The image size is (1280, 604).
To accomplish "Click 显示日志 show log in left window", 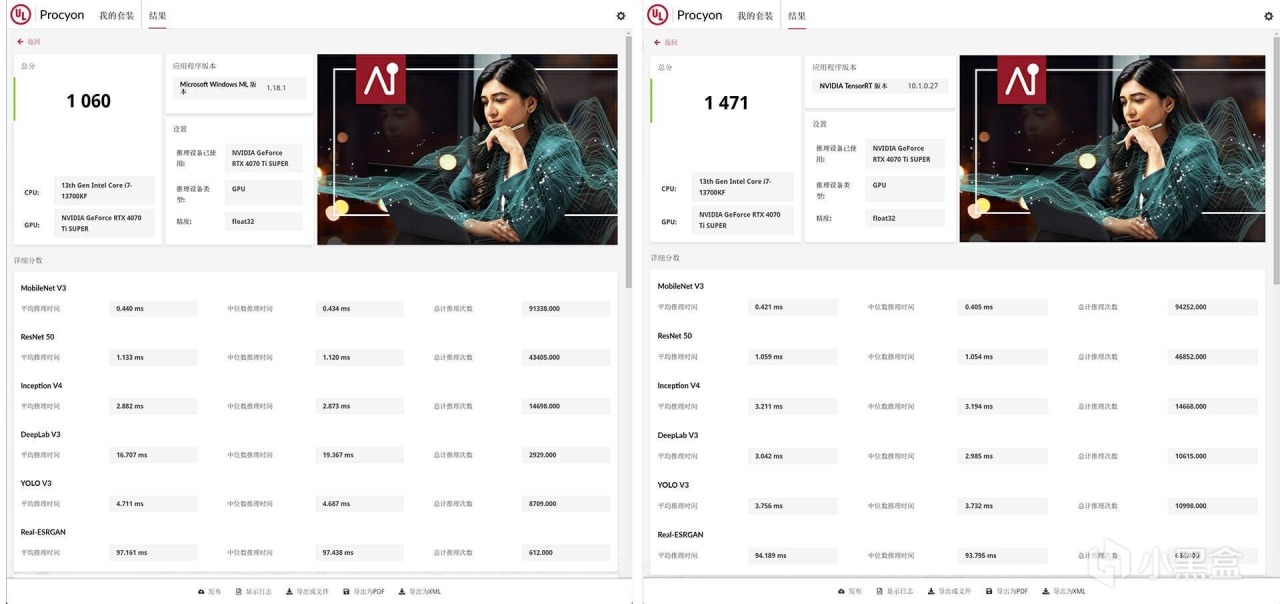I will point(254,592).
